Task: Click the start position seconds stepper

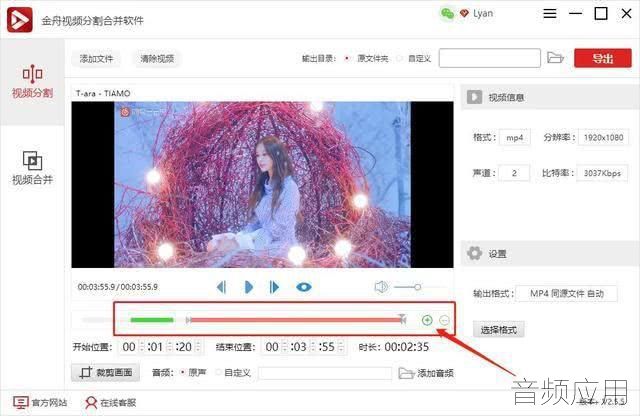Action: click(x=198, y=347)
